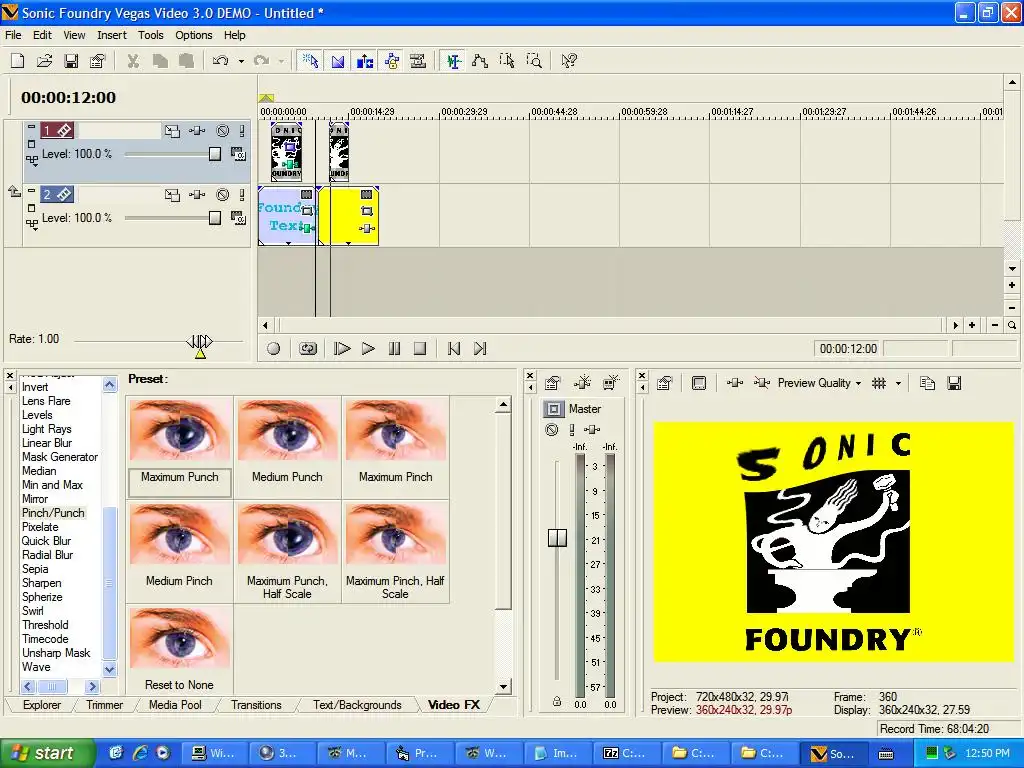1024x768 pixels.
Task: Toggle Lock Envelopes to Events button
Action: (x=392, y=61)
